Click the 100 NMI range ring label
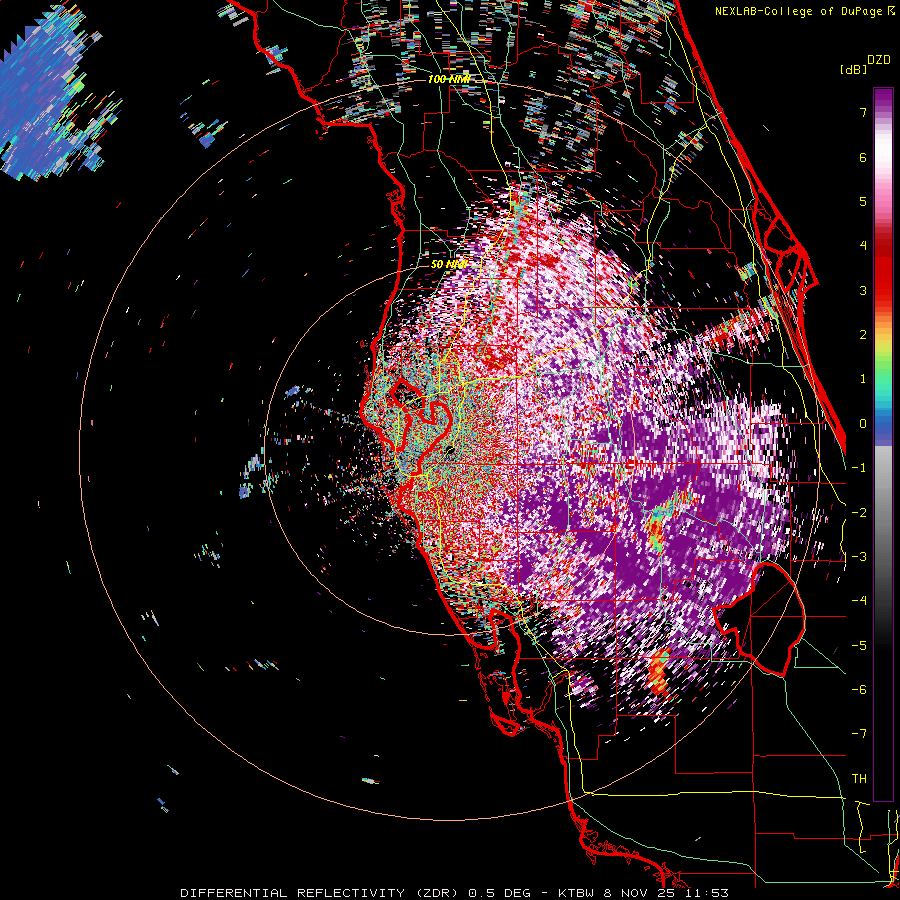The width and height of the screenshot is (900, 900). (x=449, y=79)
